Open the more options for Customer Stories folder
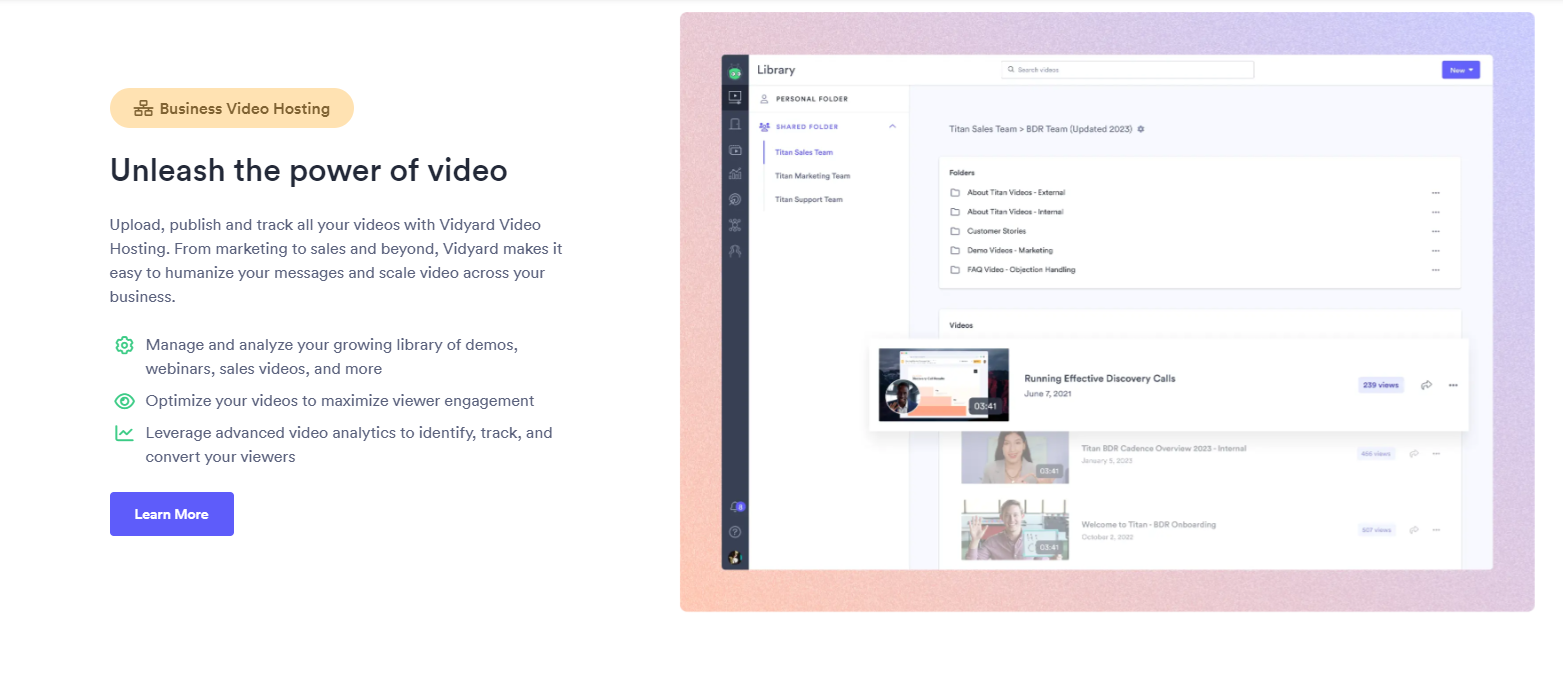This screenshot has height=673, width=1563. point(1436,231)
